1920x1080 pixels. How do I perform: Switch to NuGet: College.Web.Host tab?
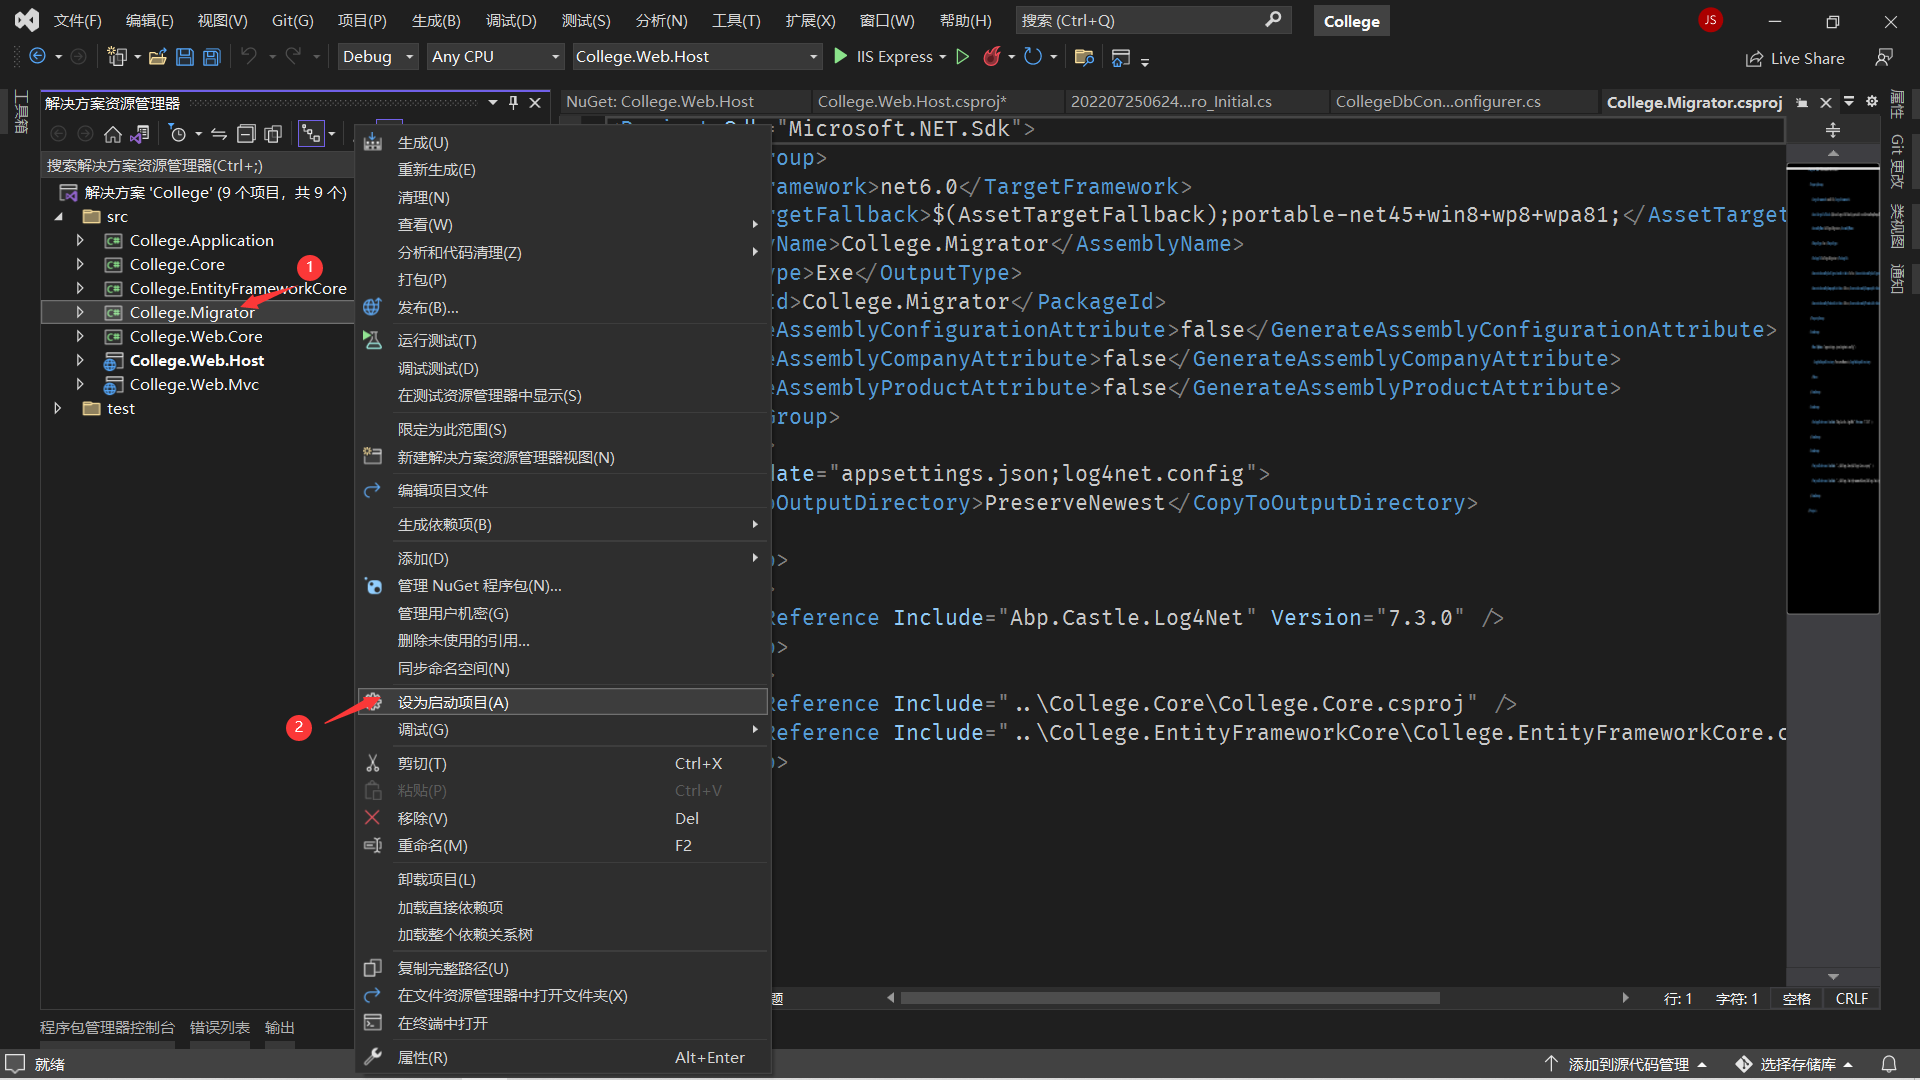click(x=660, y=102)
